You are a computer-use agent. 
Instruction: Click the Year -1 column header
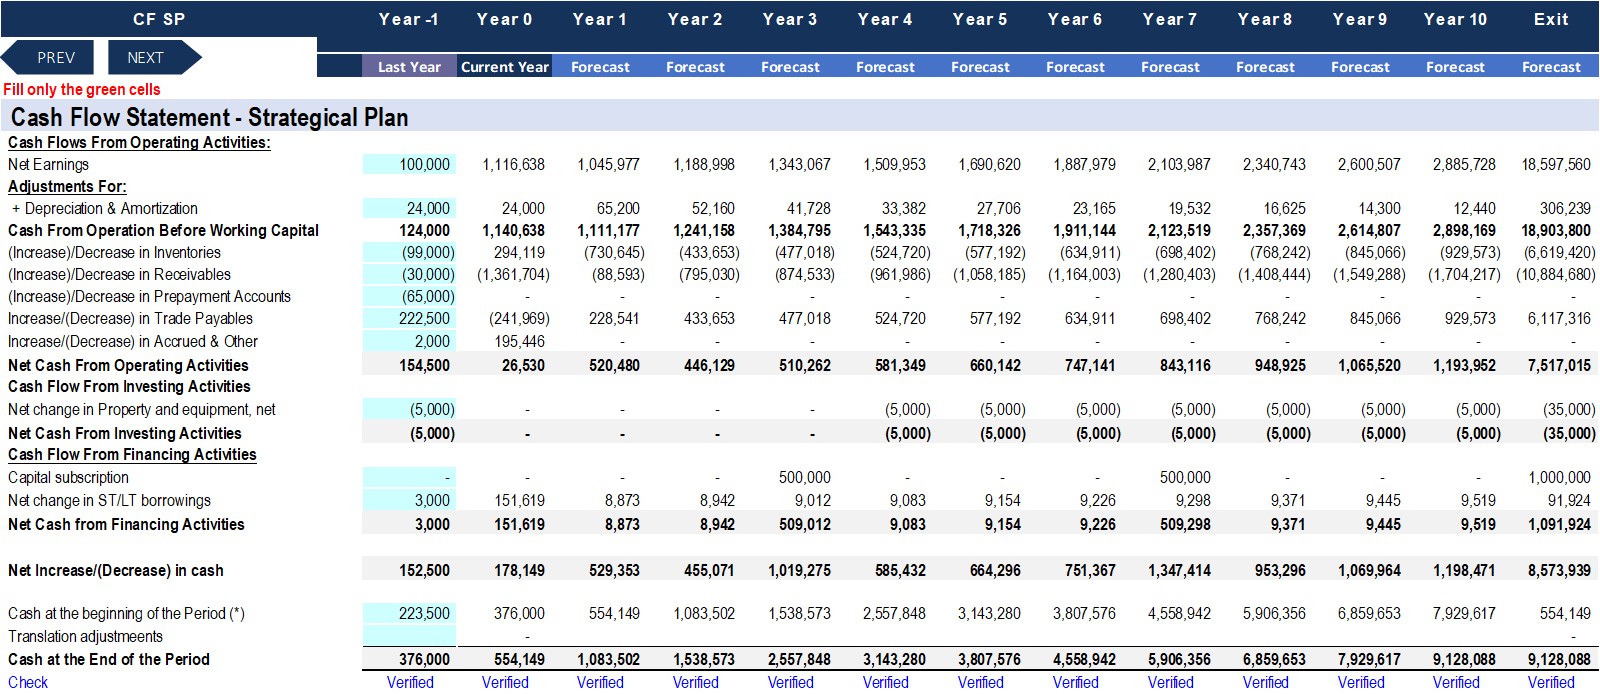click(x=409, y=19)
